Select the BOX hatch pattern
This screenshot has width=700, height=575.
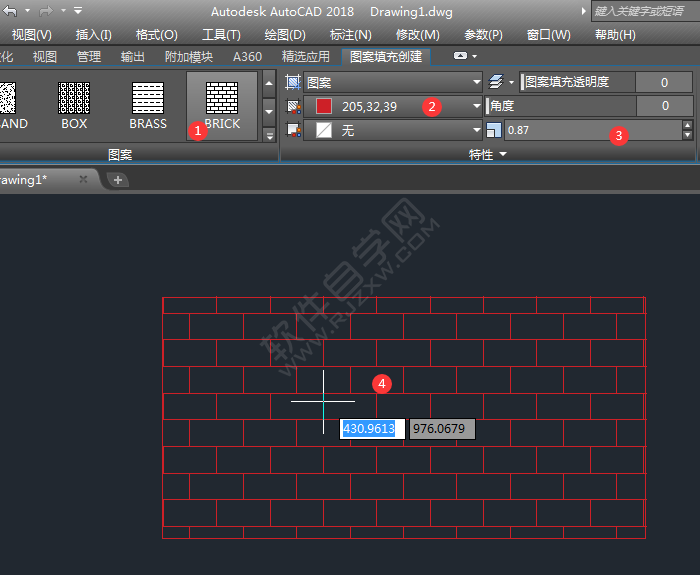74,106
